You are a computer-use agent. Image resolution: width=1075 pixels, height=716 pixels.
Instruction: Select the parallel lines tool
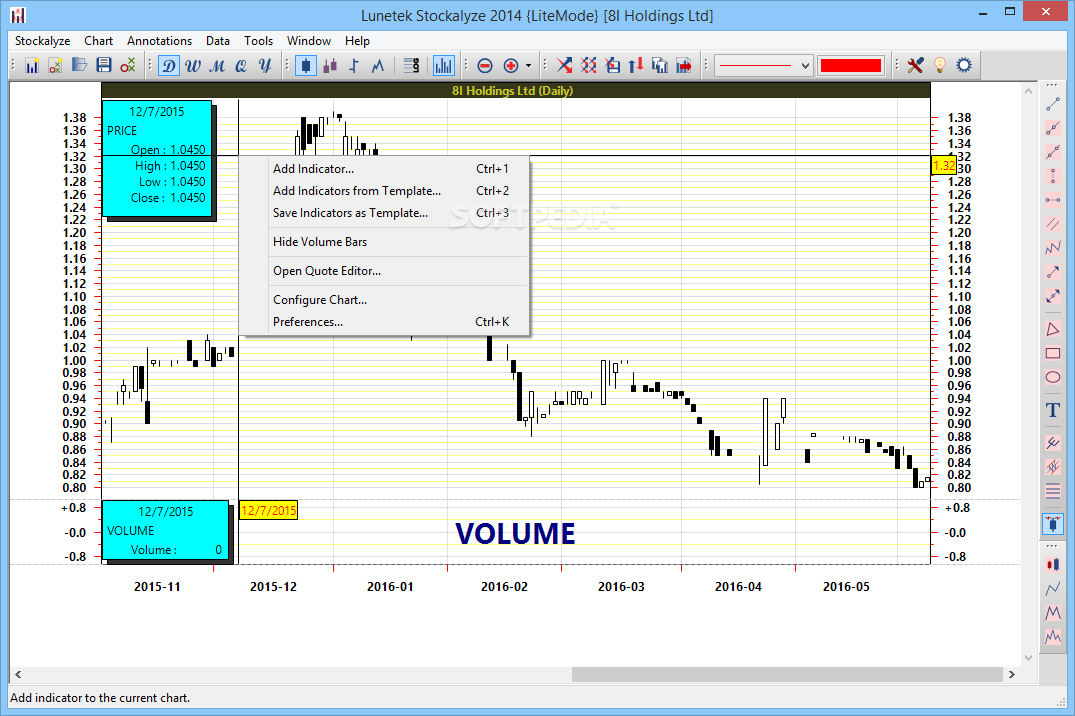[1053, 224]
